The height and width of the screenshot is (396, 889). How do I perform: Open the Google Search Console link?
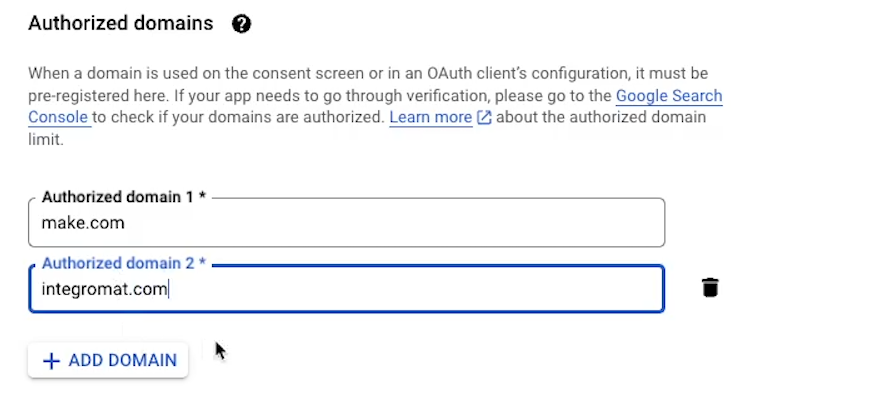click(375, 107)
